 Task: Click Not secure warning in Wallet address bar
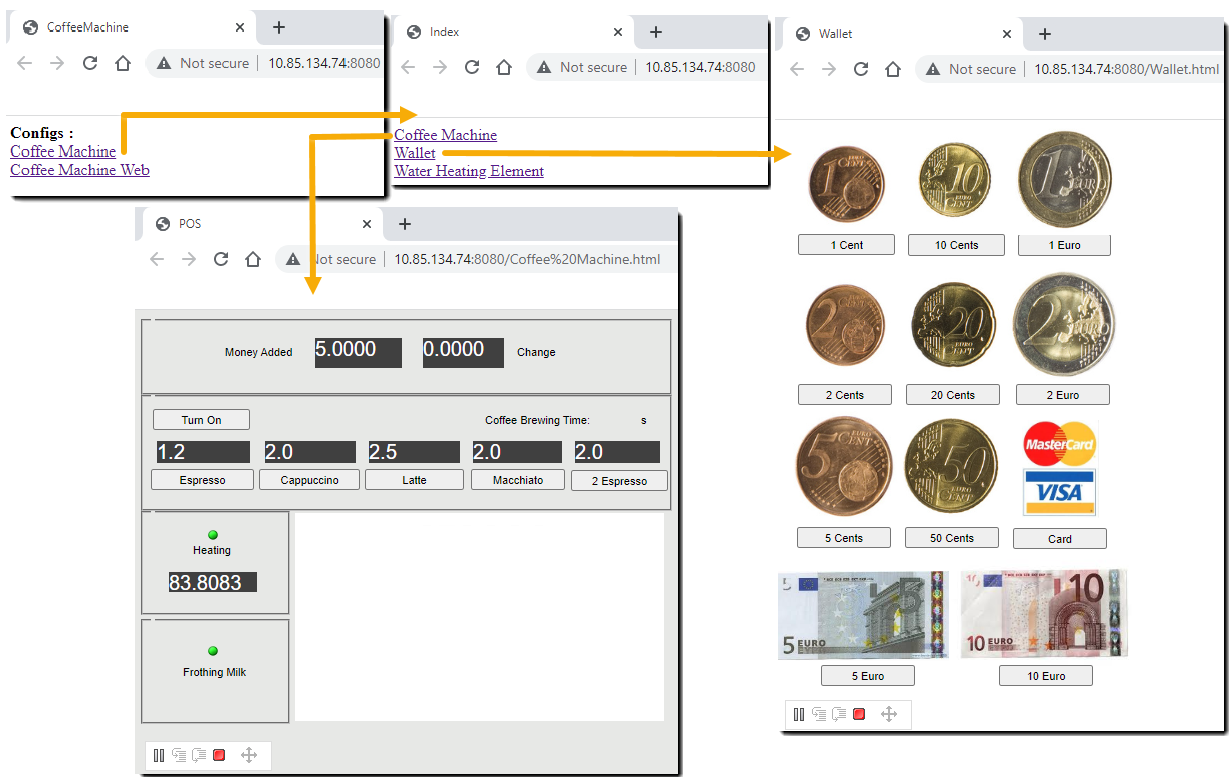pyautogui.click(x=970, y=69)
